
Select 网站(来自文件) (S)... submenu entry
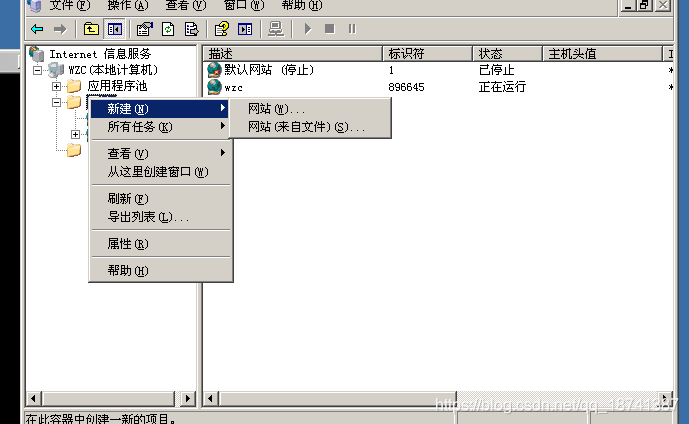[x=310, y=127]
